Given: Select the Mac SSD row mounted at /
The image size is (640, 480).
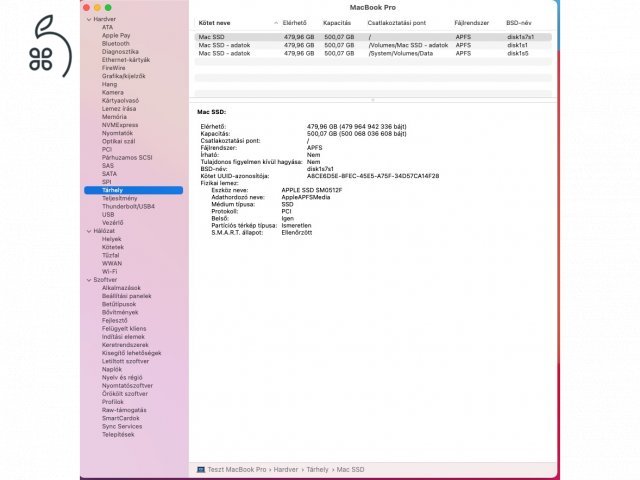Looking at the screenshot, I should tap(373, 37).
